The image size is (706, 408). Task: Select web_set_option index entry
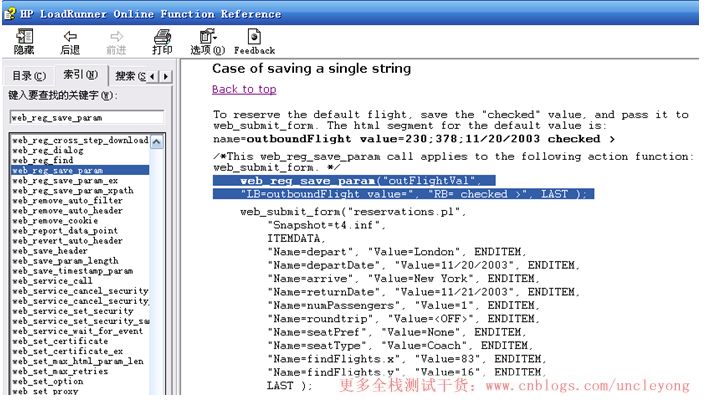47,381
